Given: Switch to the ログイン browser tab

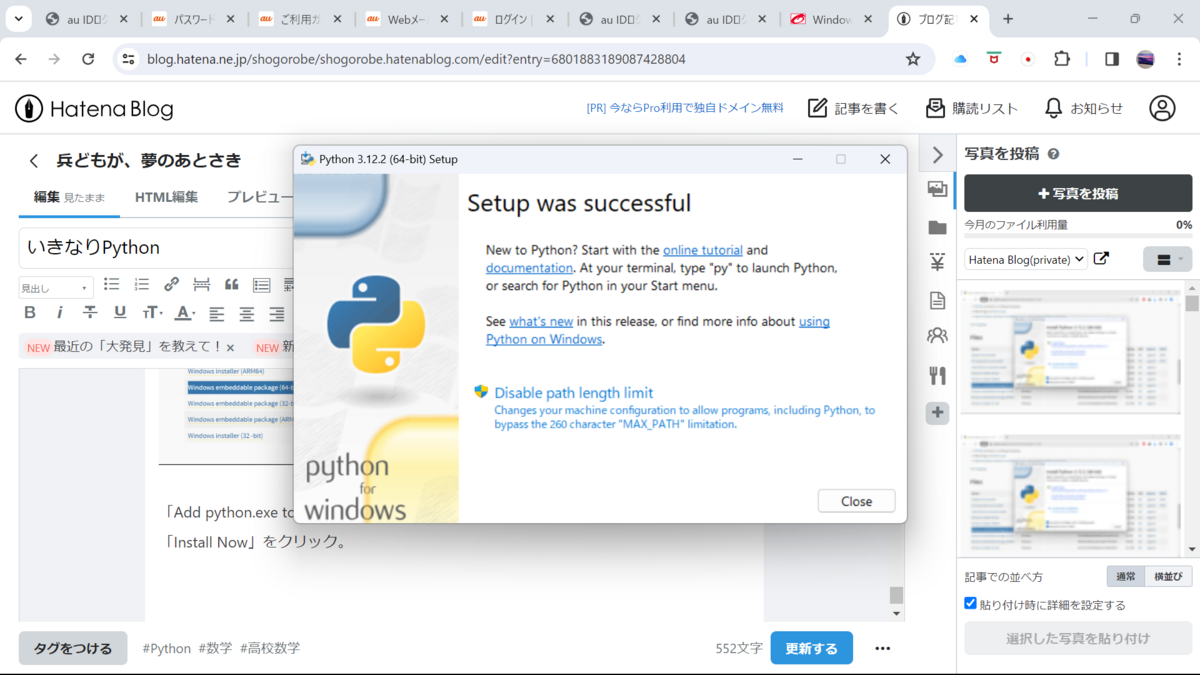Looking at the screenshot, I should pyautogui.click(x=512, y=19).
